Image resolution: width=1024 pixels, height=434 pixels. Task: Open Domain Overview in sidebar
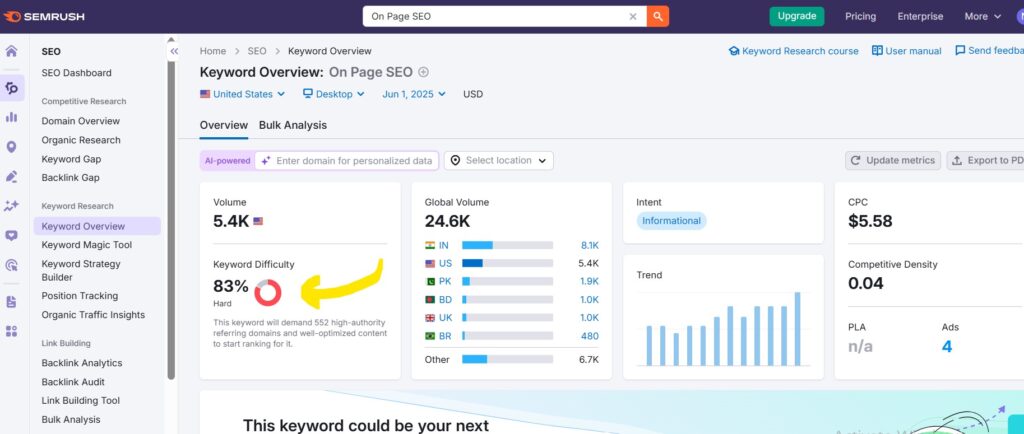coord(81,121)
